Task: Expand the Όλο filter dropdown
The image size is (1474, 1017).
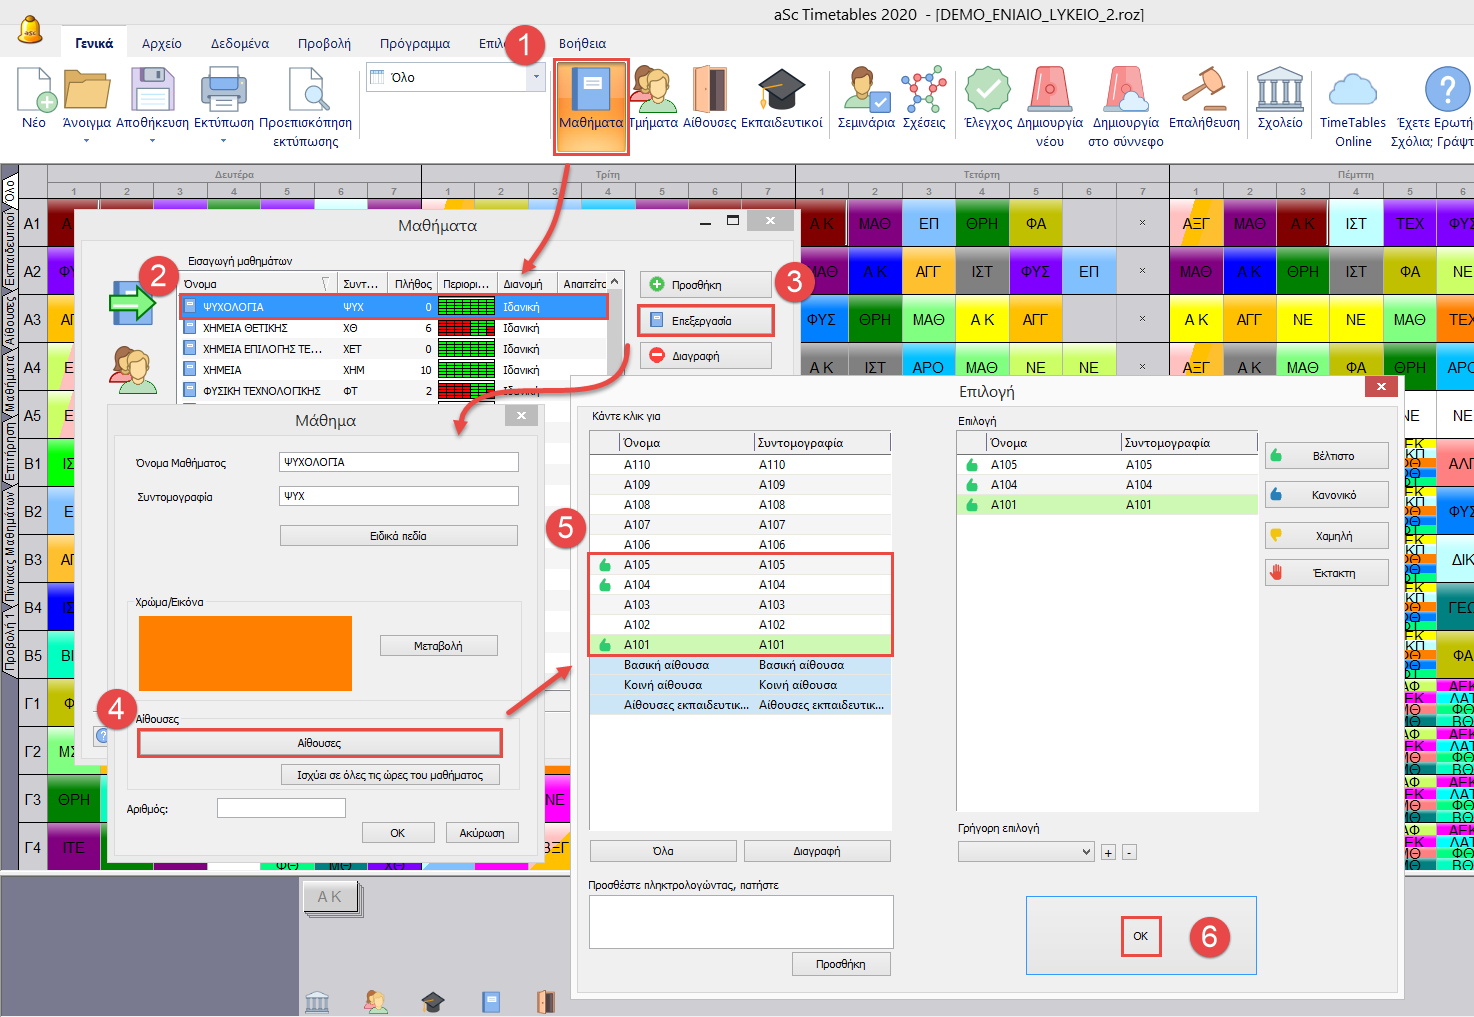Action: [x=536, y=77]
